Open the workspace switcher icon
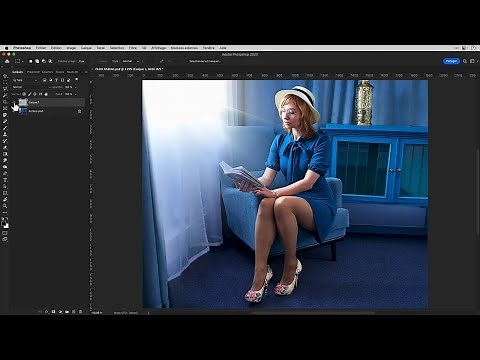The image size is (480, 360). coord(472,61)
